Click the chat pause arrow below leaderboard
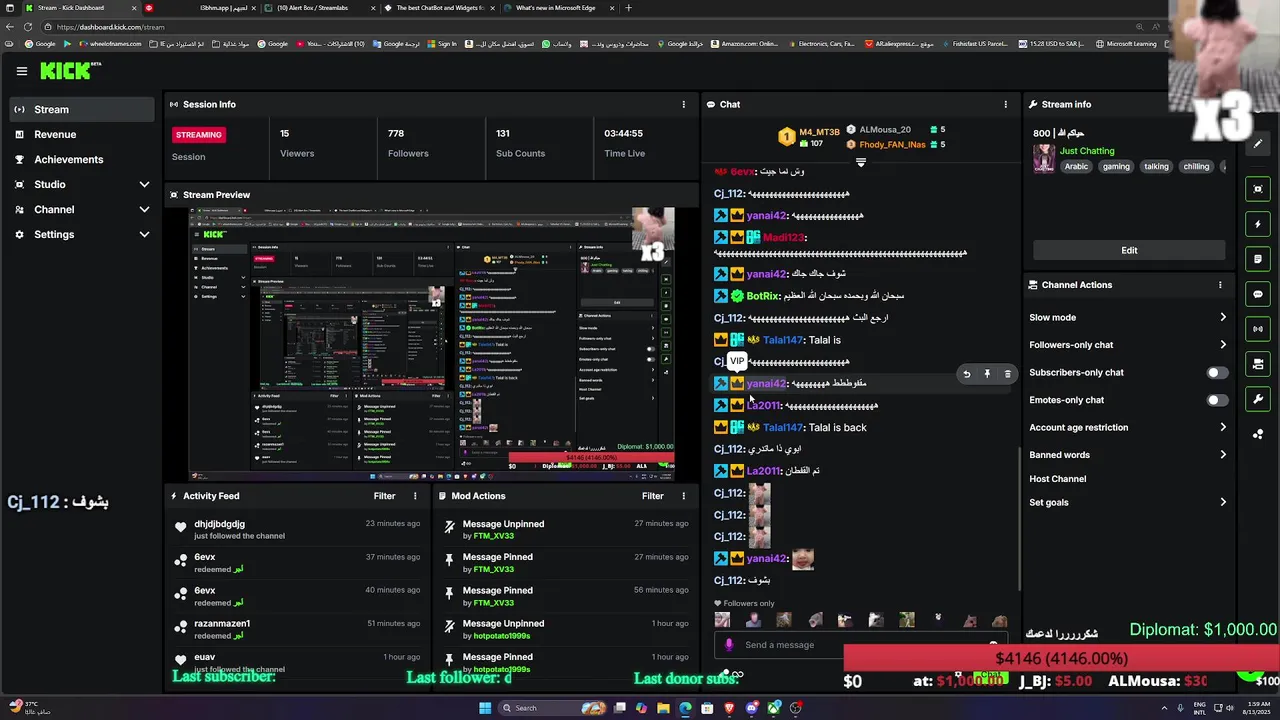This screenshot has height=720, width=1280. 860,162
